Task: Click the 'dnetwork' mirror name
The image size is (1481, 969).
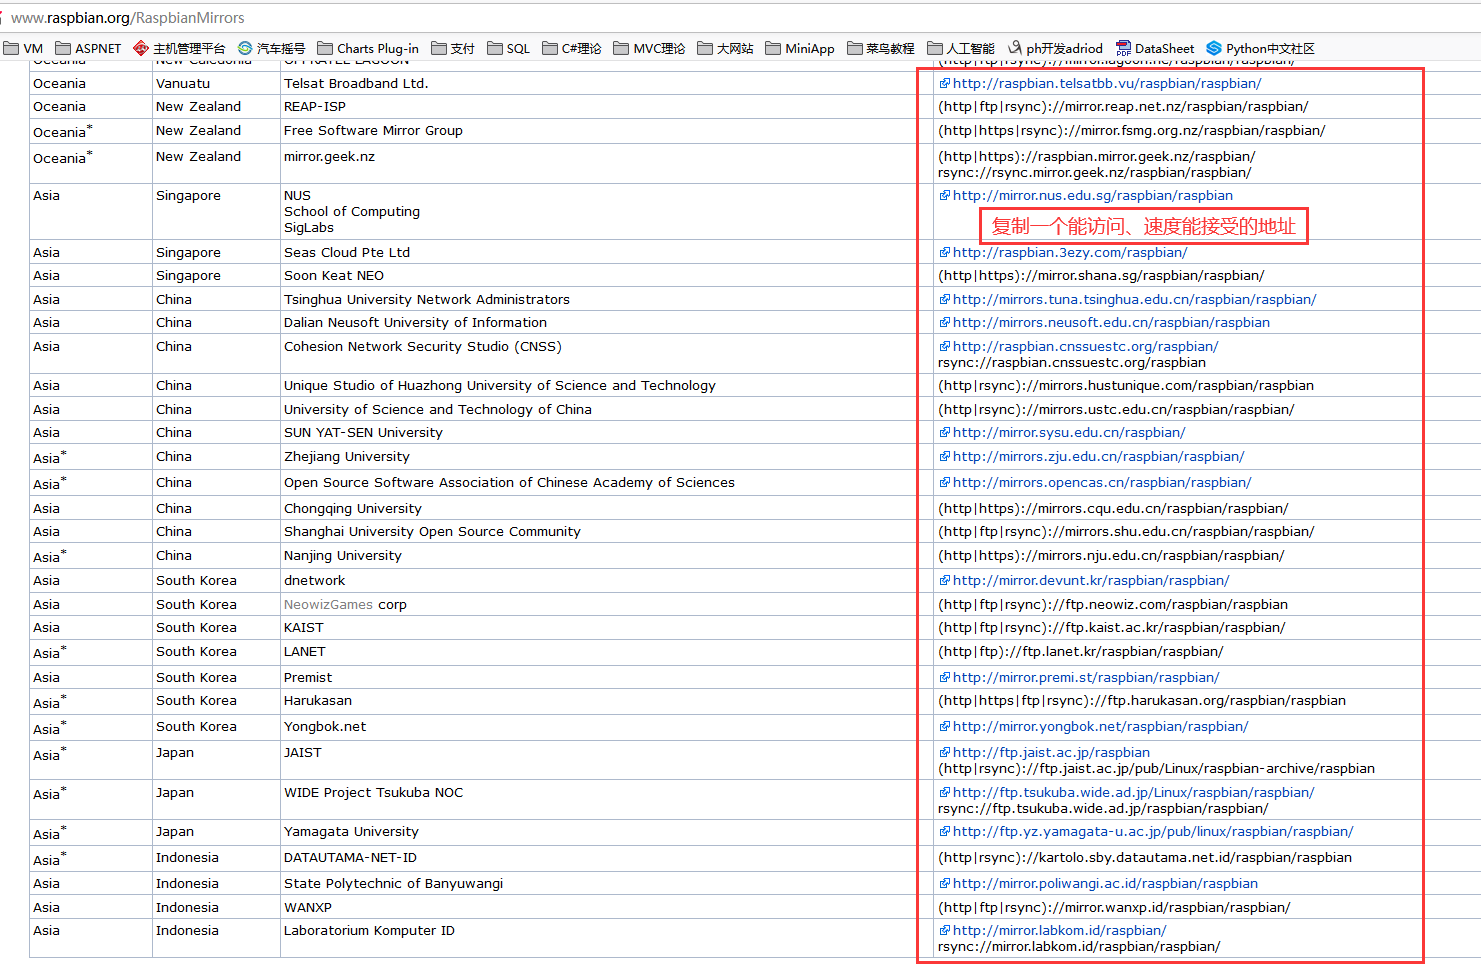Action: pos(314,581)
